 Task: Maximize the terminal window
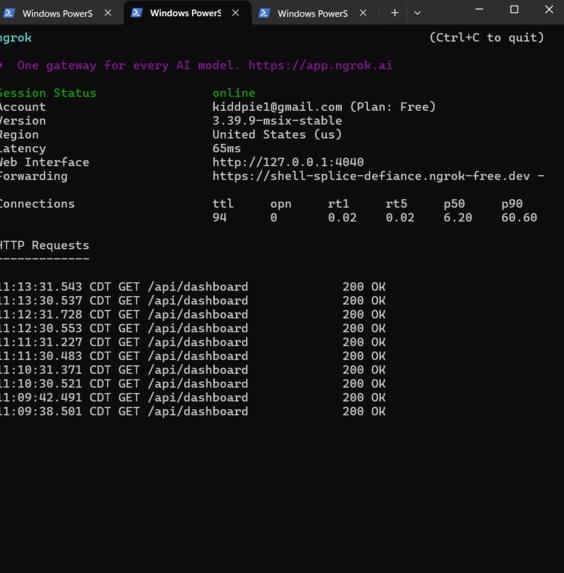(514, 10)
